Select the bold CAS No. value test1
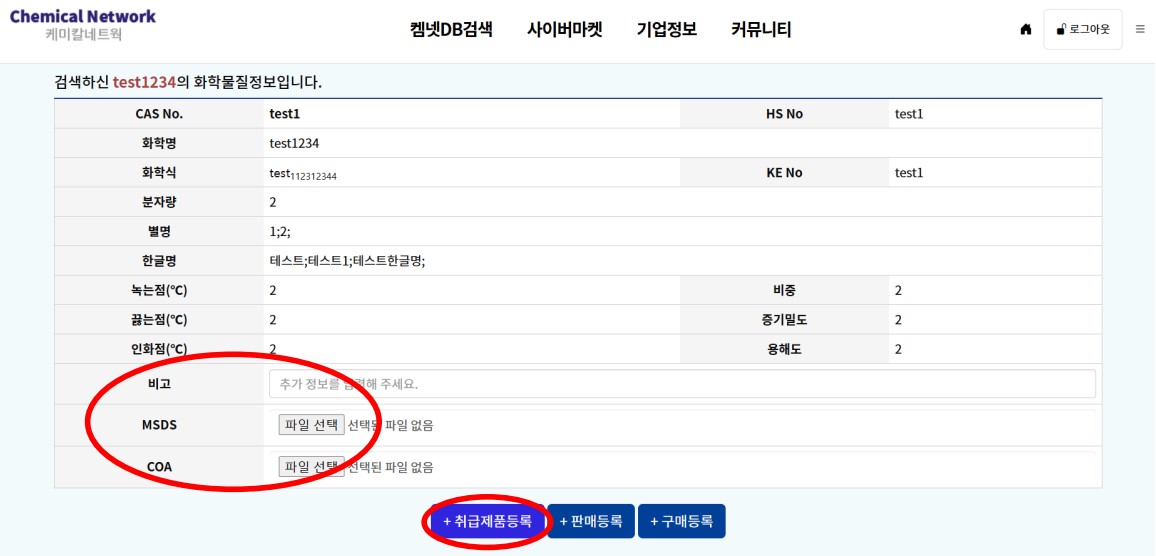This screenshot has width=1156, height=556. coord(284,114)
